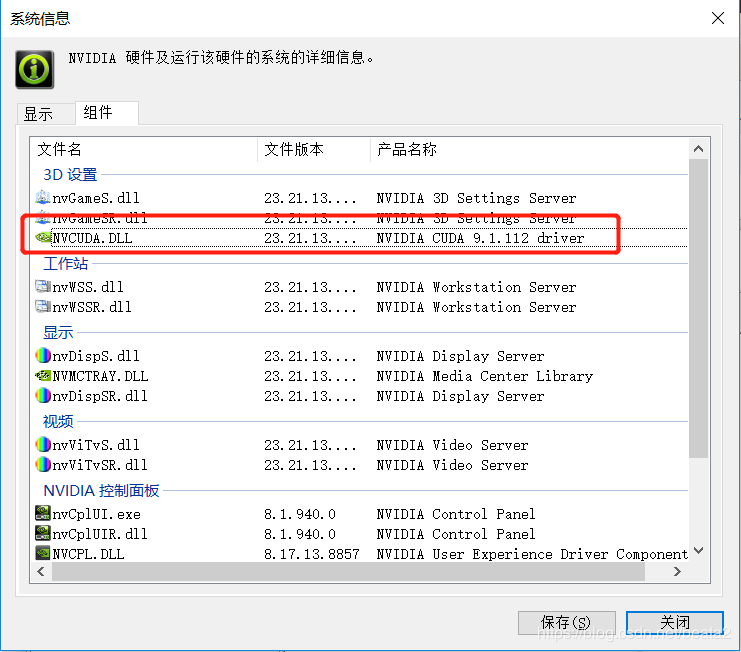
Task: Select the nvGameS.dll file name
Action: click(x=96, y=197)
